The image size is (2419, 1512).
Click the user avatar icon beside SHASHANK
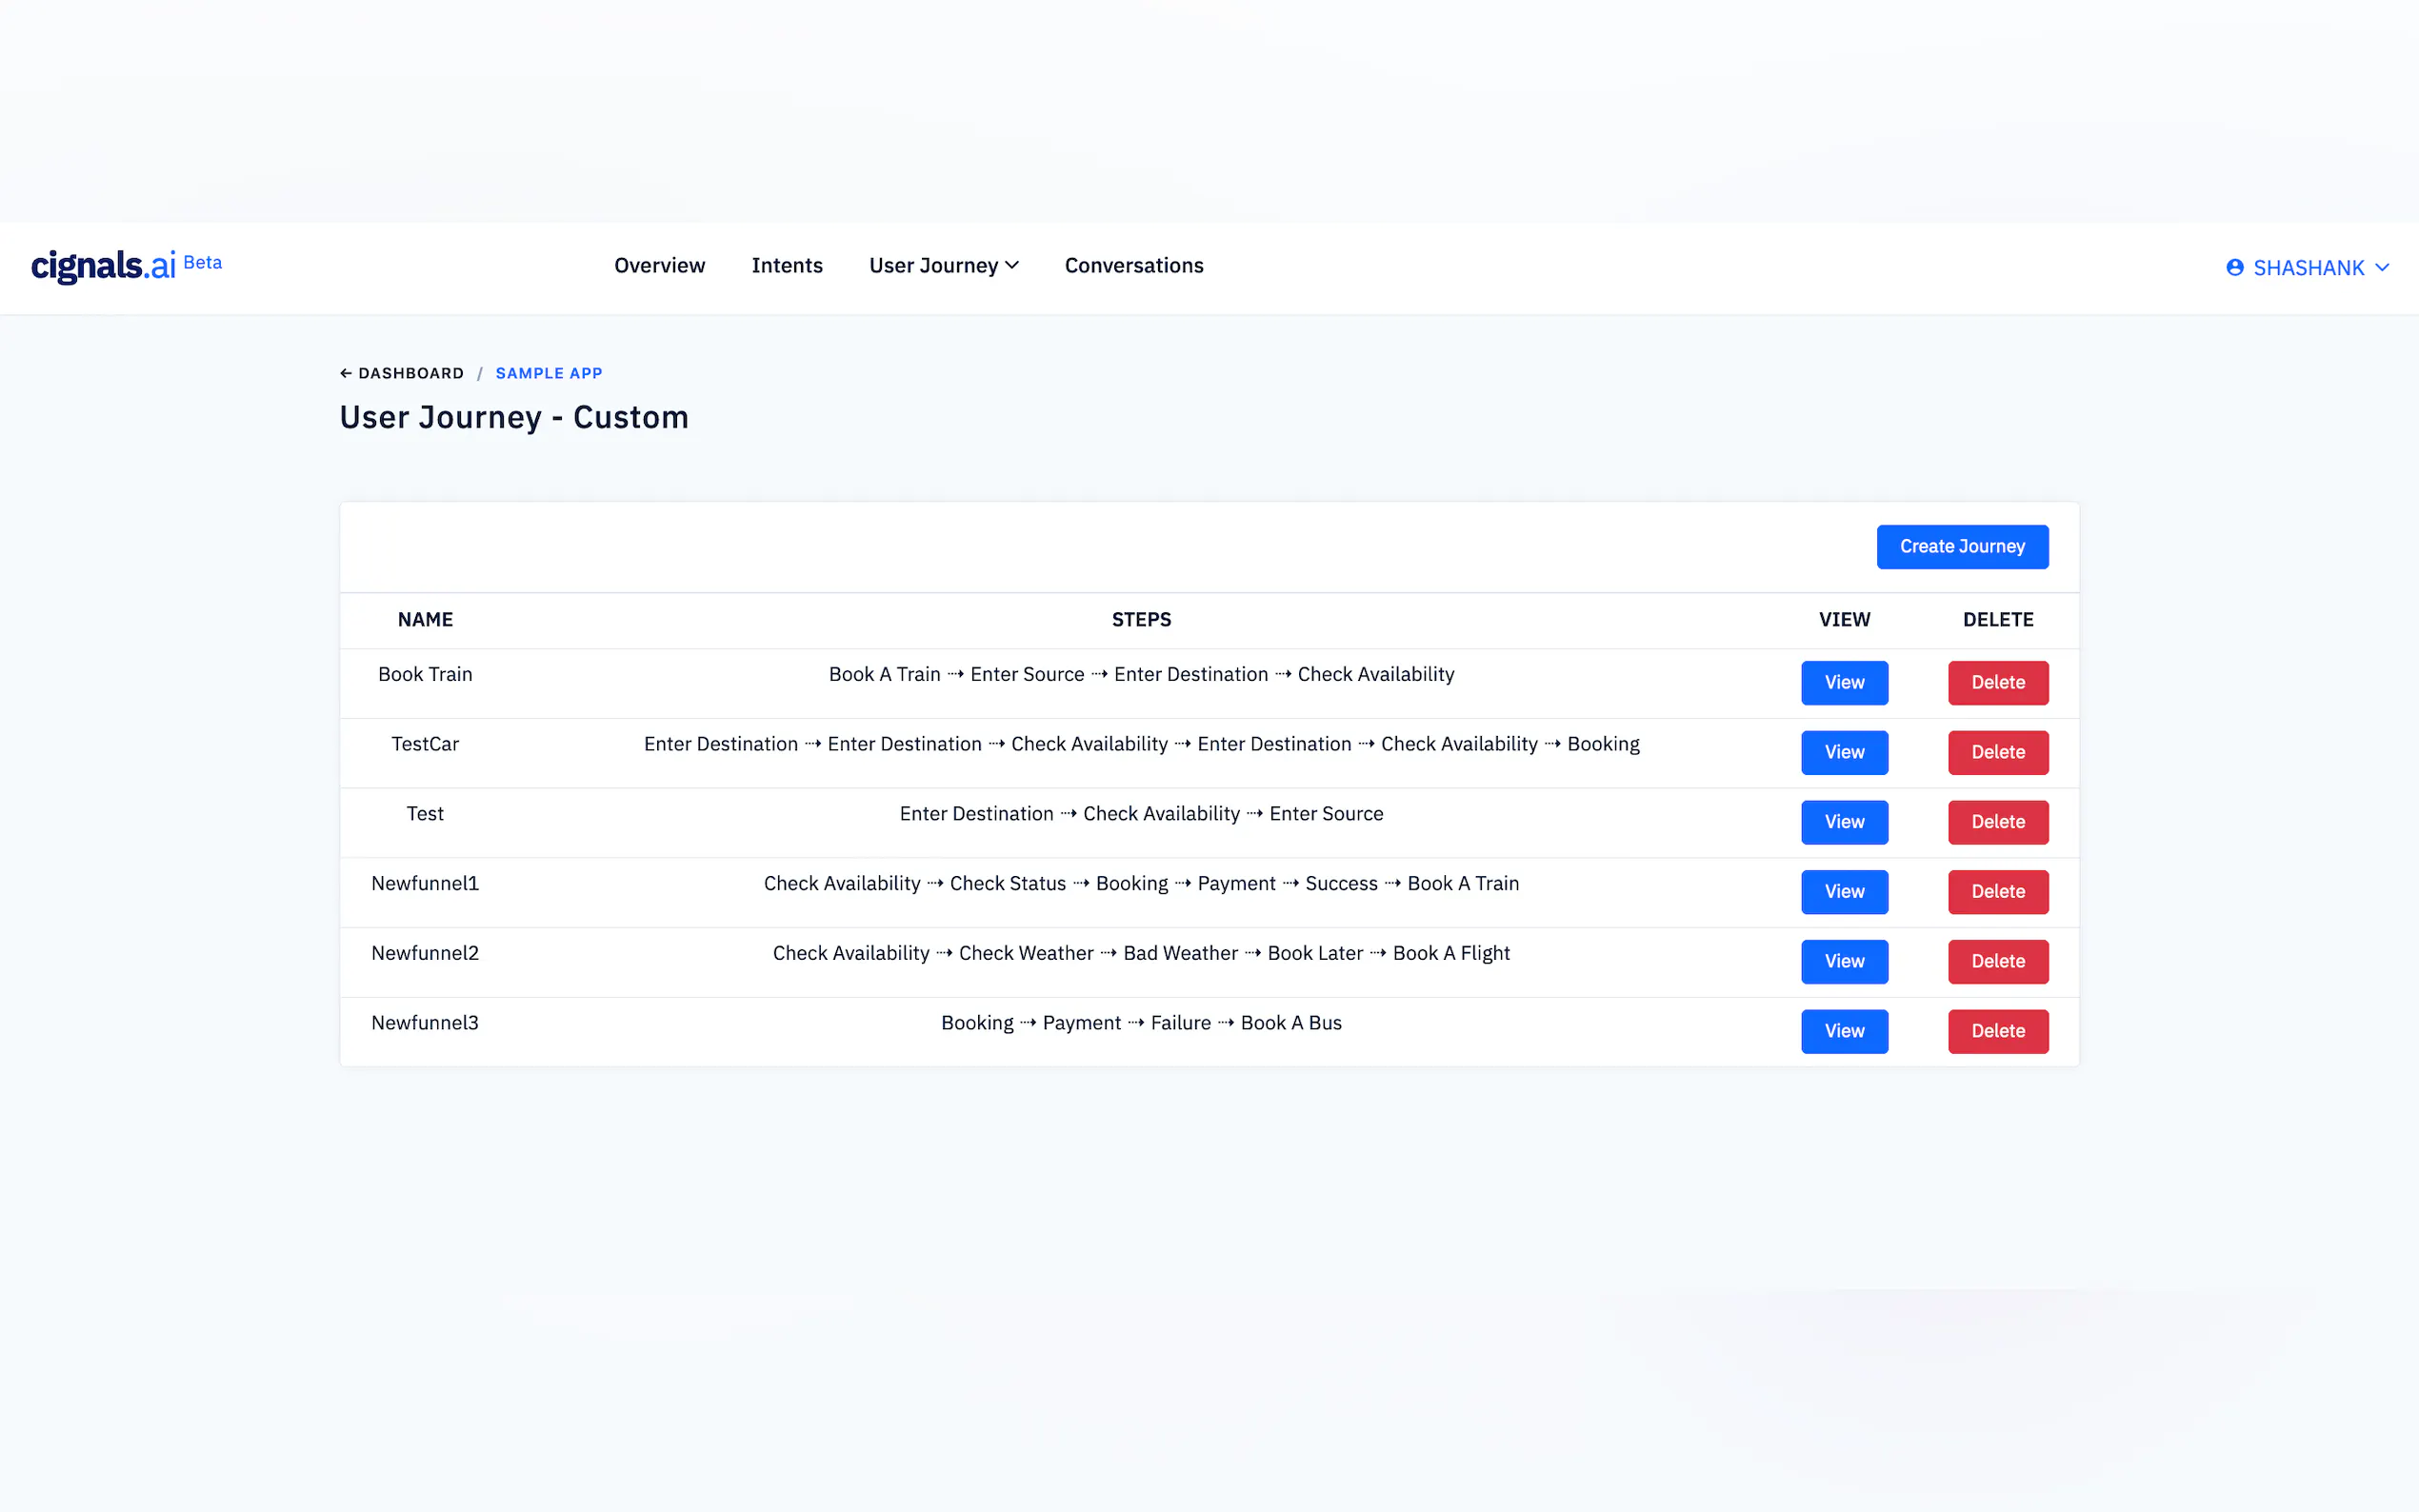coord(2234,267)
